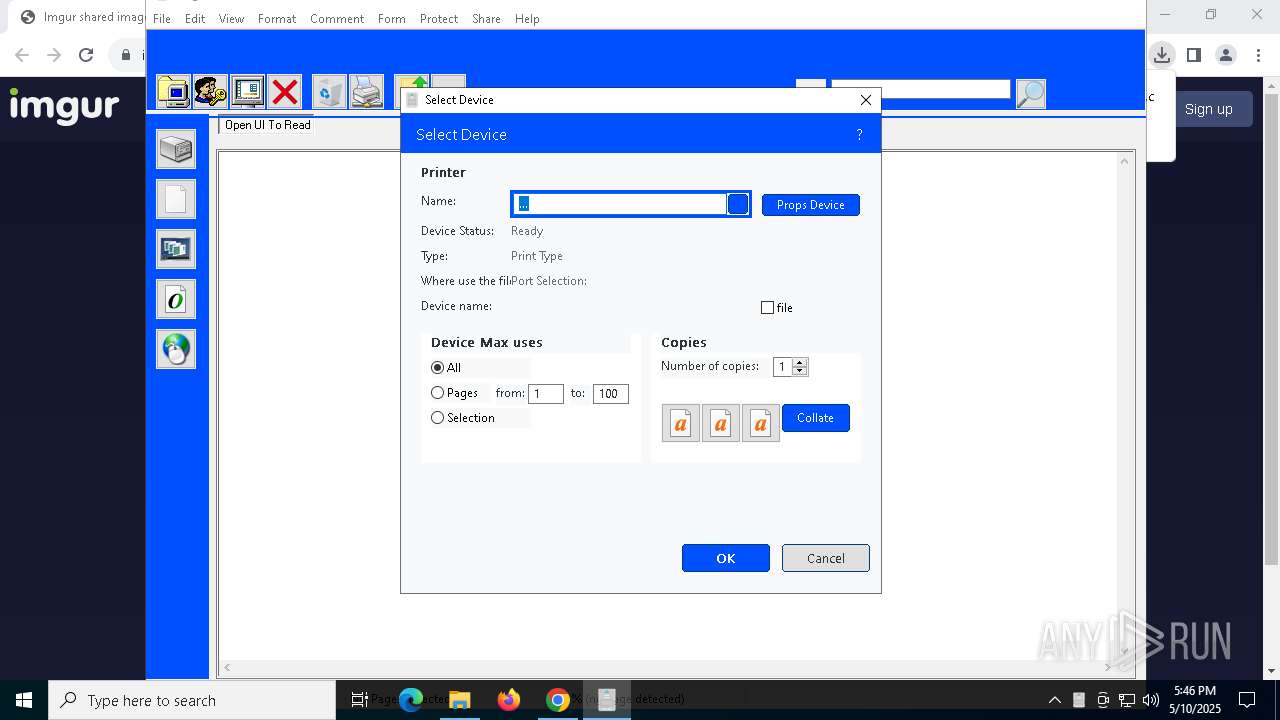Open the Protect menu
This screenshot has width=1280, height=720.
439,19
